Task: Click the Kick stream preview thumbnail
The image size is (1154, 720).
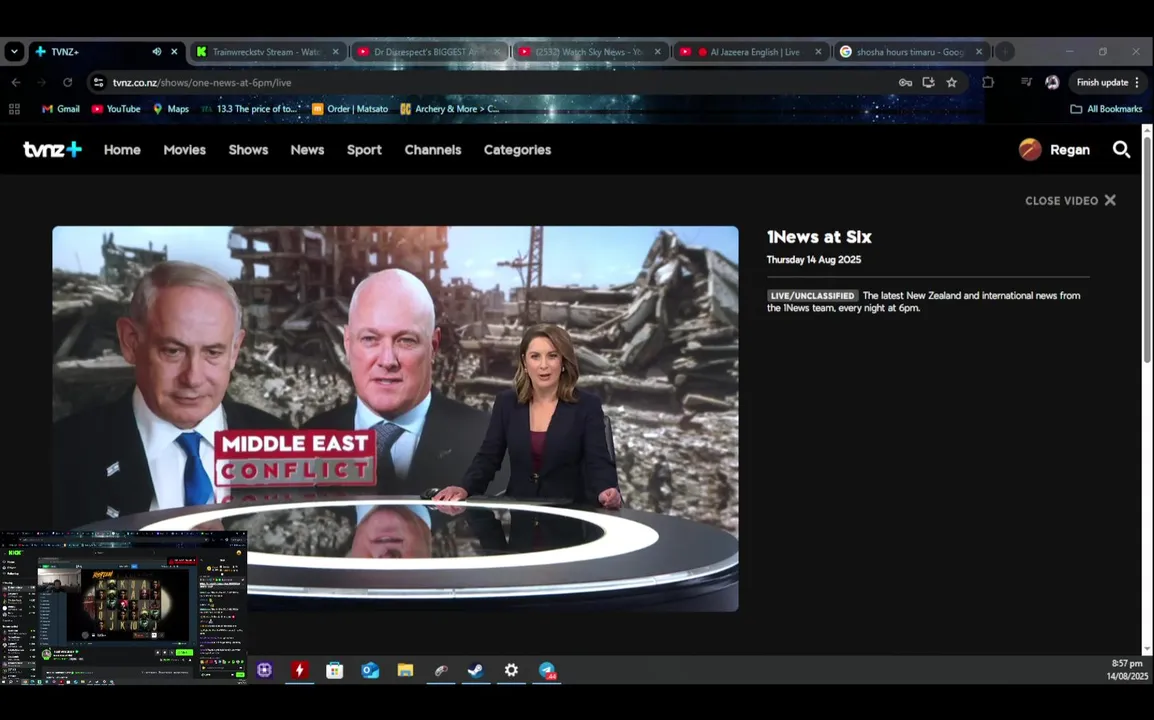Action: click(x=124, y=607)
